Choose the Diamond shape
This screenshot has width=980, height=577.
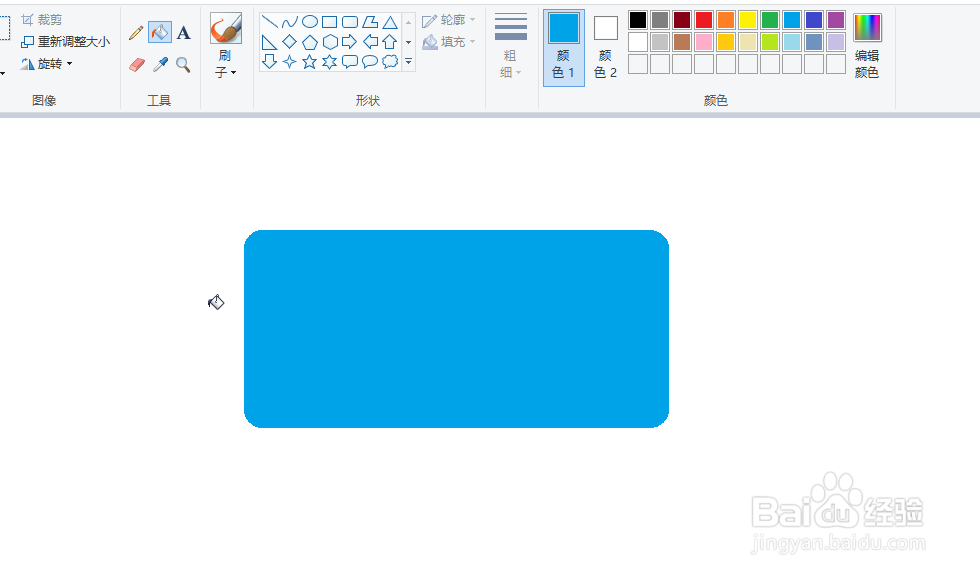tap(289, 43)
